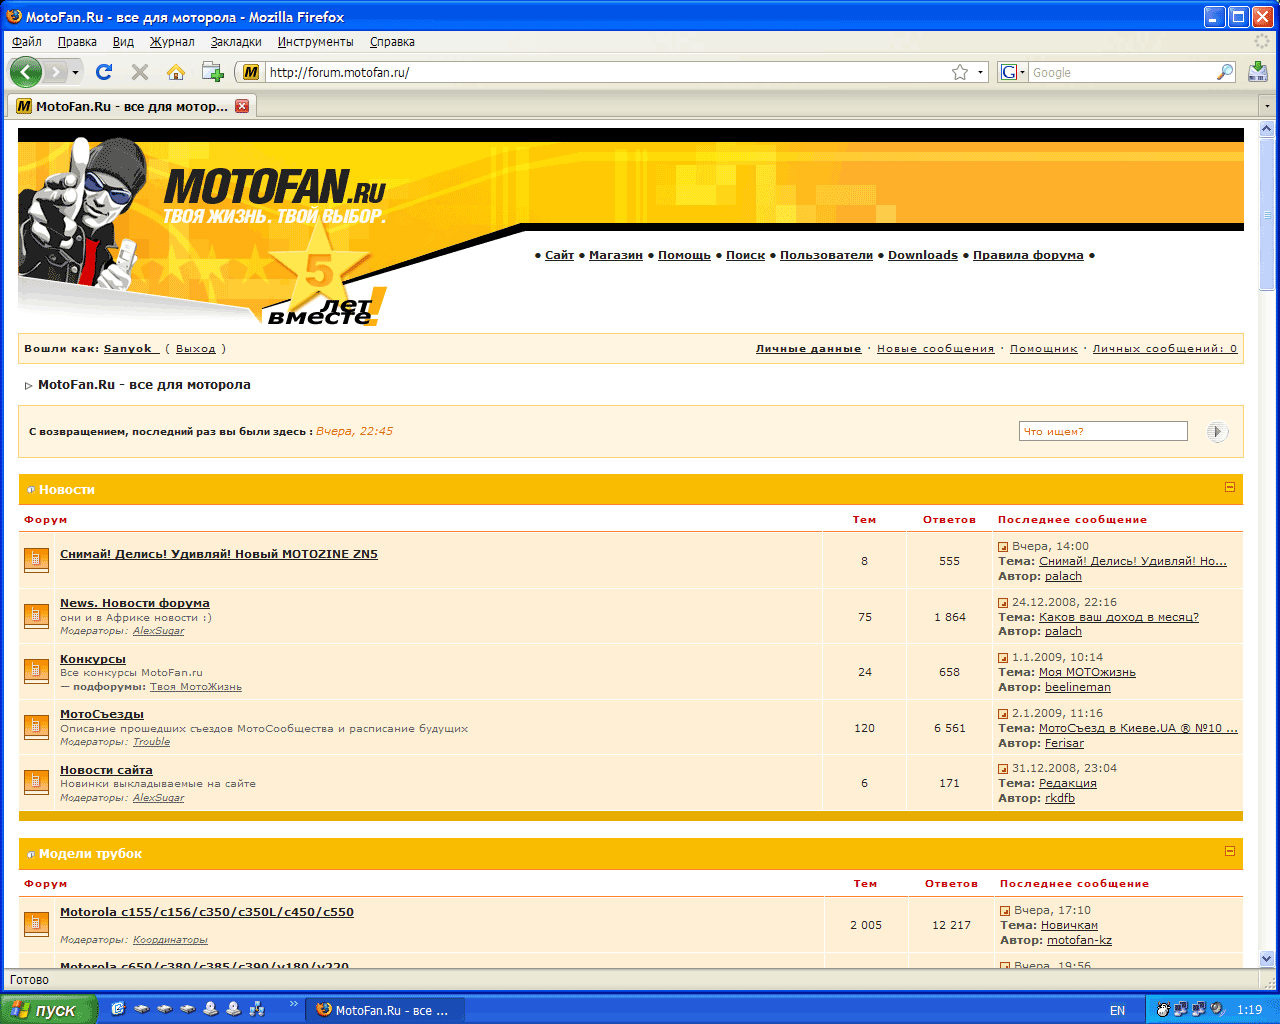Click the URL address bar
Viewport: 1280px width, 1024px height.
tap(610, 72)
